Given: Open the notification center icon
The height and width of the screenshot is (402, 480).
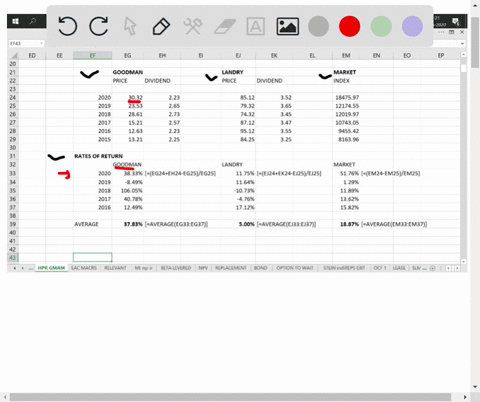Looking at the screenshot, I should [x=456, y=21].
